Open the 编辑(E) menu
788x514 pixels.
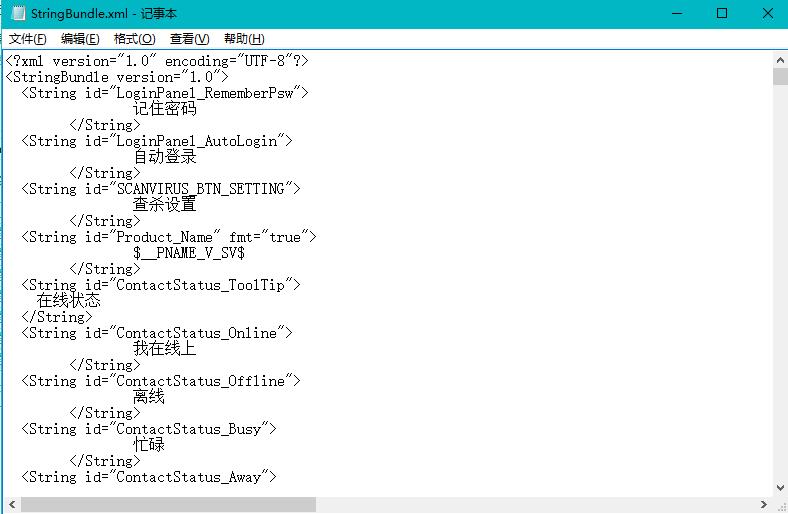point(80,39)
